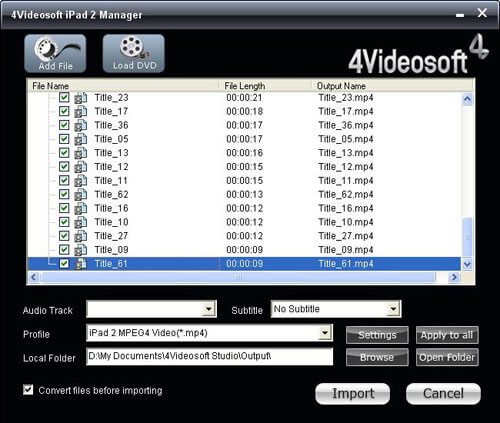Click the video file icon beside Title_17
This screenshot has height=423, width=500.
(80, 111)
